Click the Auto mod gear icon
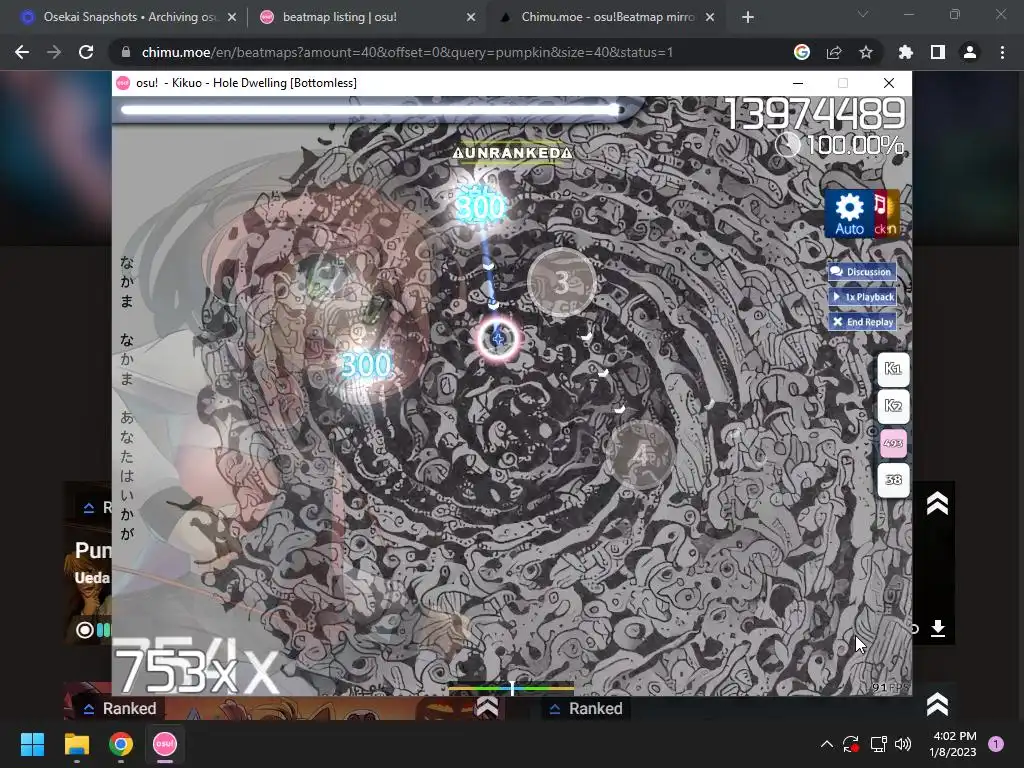The image size is (1024, 768). (849, 214)
